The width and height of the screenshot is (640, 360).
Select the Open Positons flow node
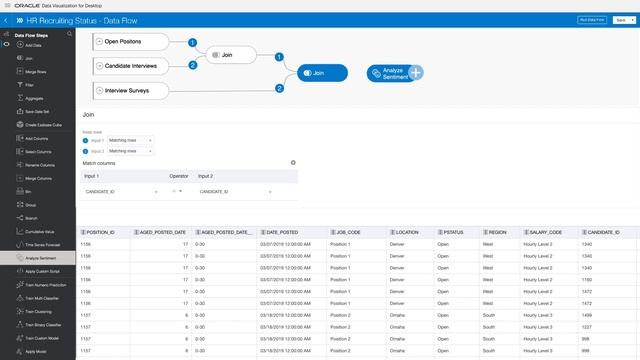[131, 42]
